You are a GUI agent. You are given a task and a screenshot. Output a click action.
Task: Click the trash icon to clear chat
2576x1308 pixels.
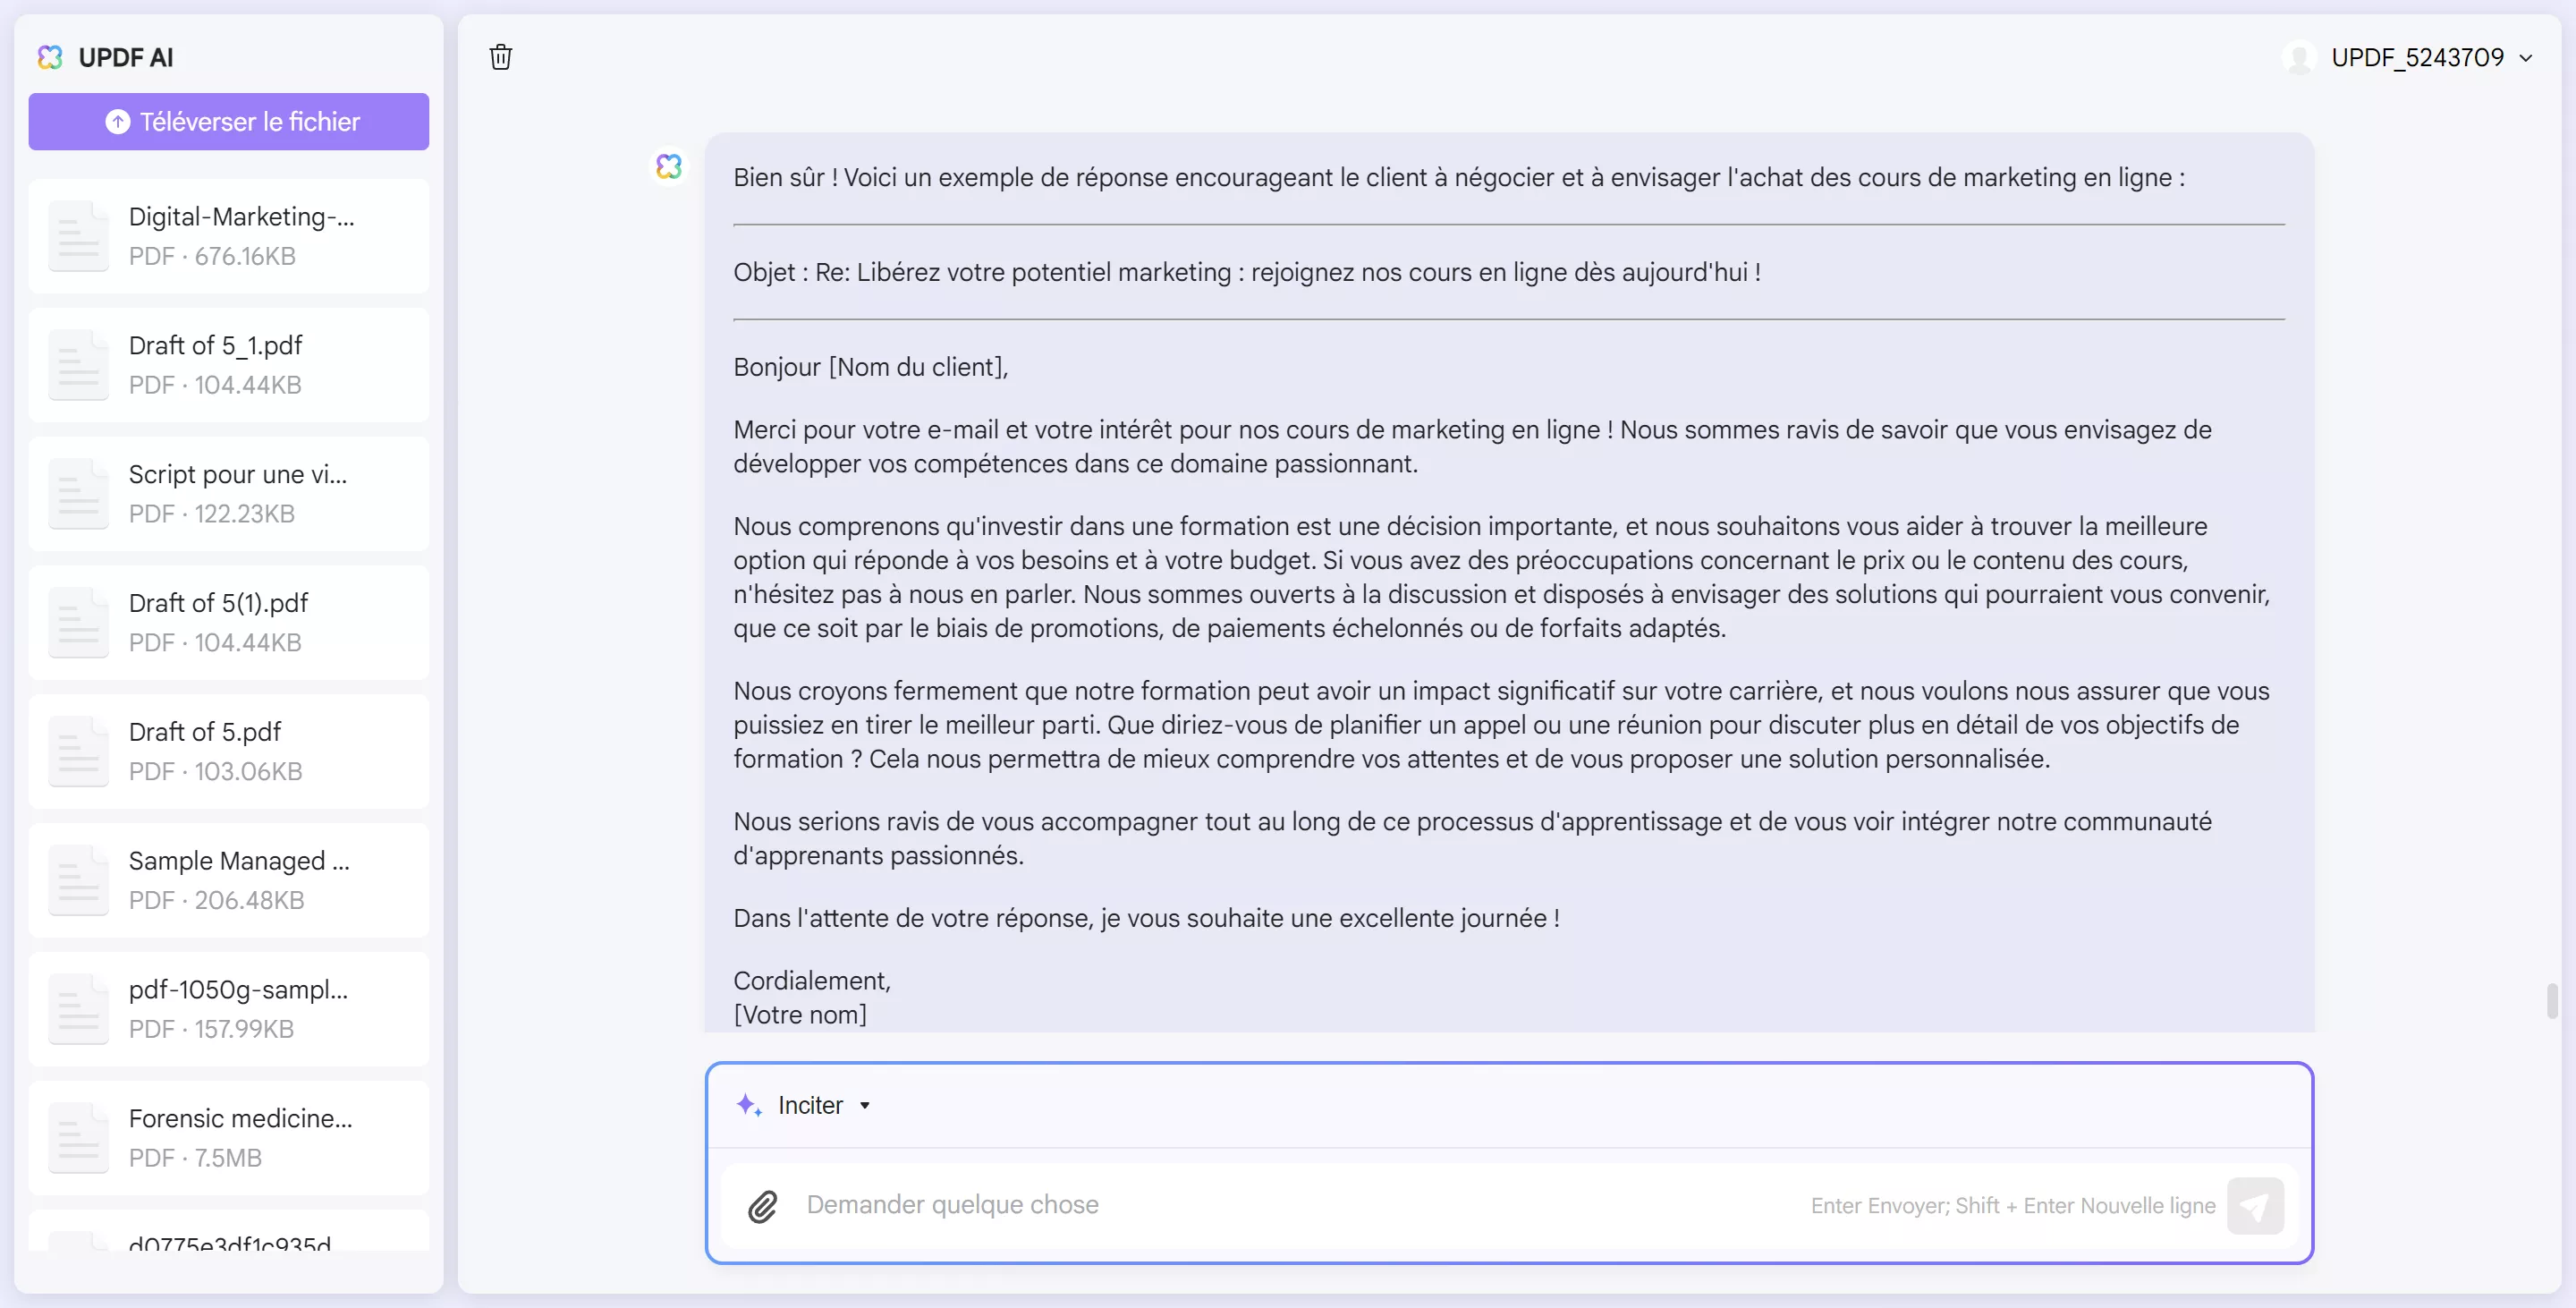[501, 57]
